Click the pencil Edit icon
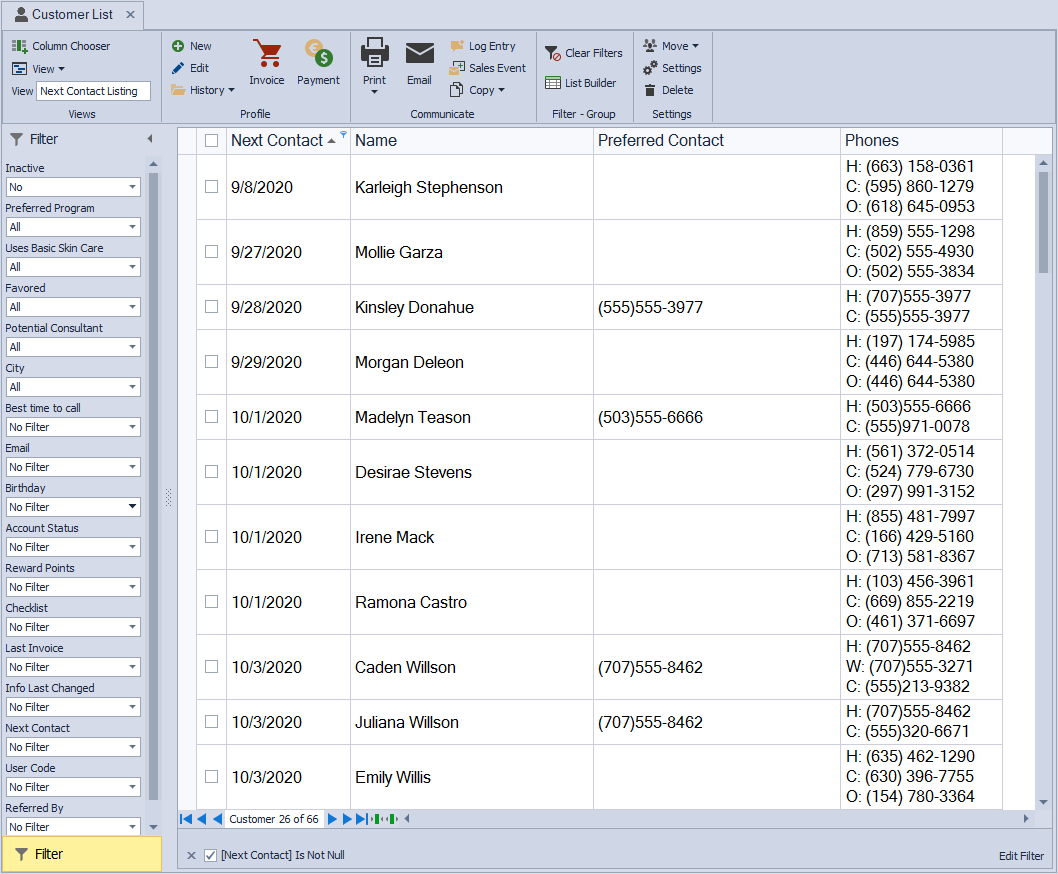Image resolution: width=1058 pixels, height=874 pixels. click(177, 68)
